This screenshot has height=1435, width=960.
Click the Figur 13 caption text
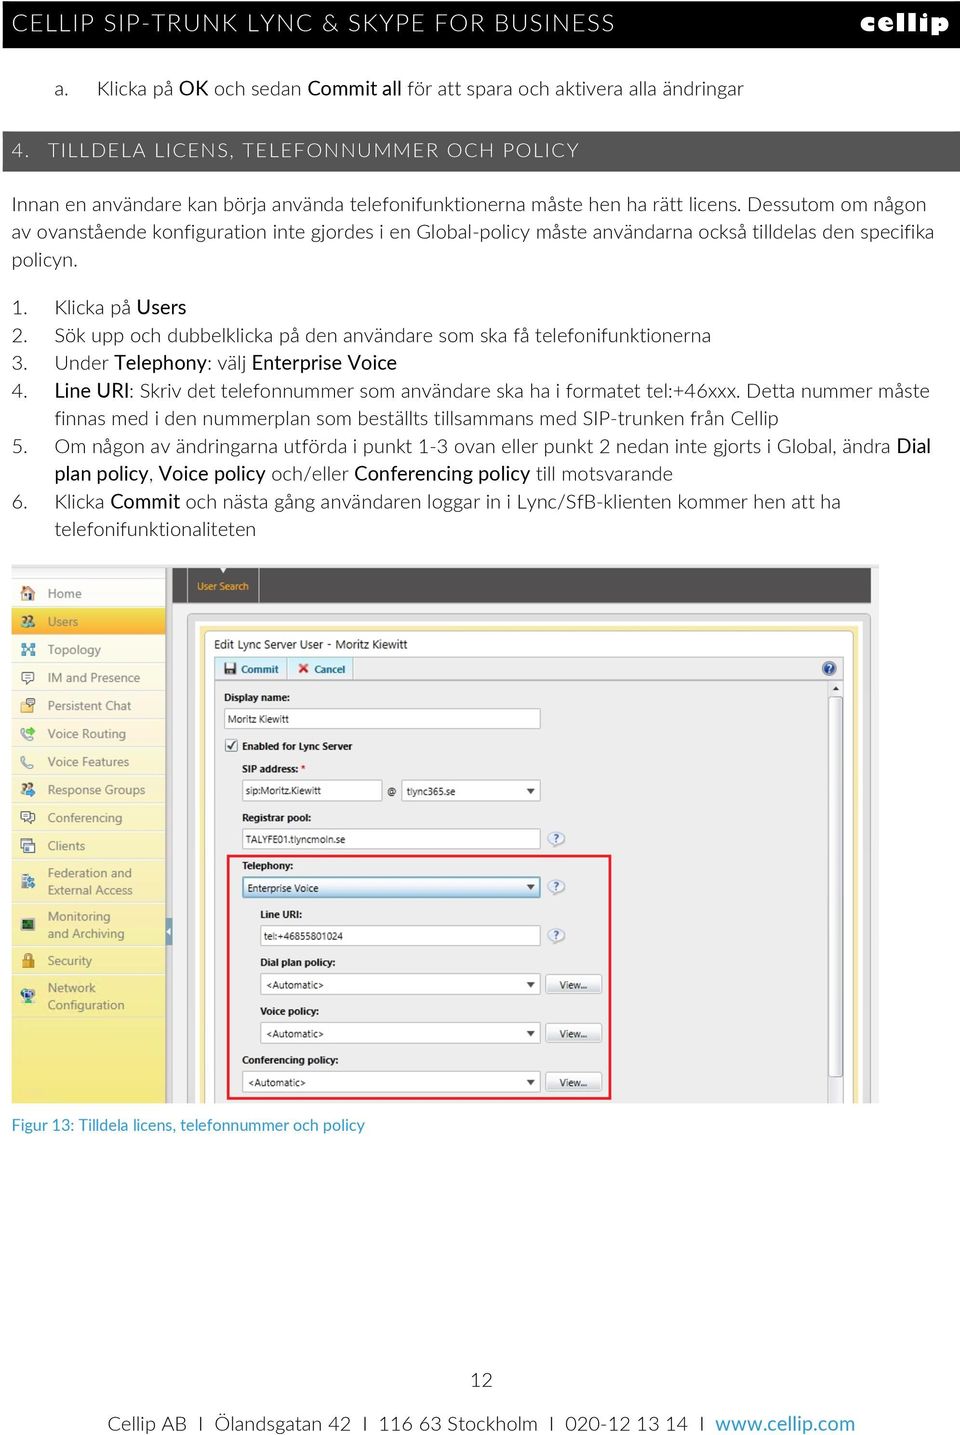click(x=188, y=1125)
